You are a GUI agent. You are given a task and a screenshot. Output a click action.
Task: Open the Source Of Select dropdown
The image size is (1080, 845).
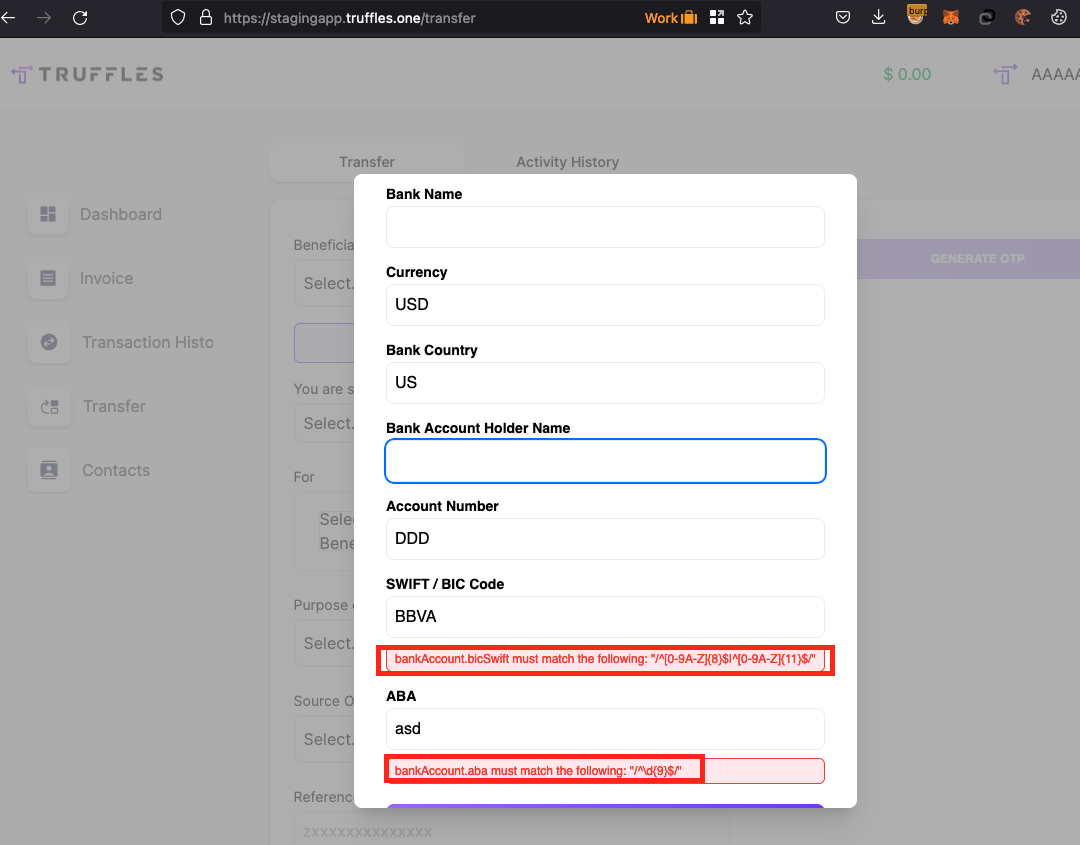click(324, 739)
